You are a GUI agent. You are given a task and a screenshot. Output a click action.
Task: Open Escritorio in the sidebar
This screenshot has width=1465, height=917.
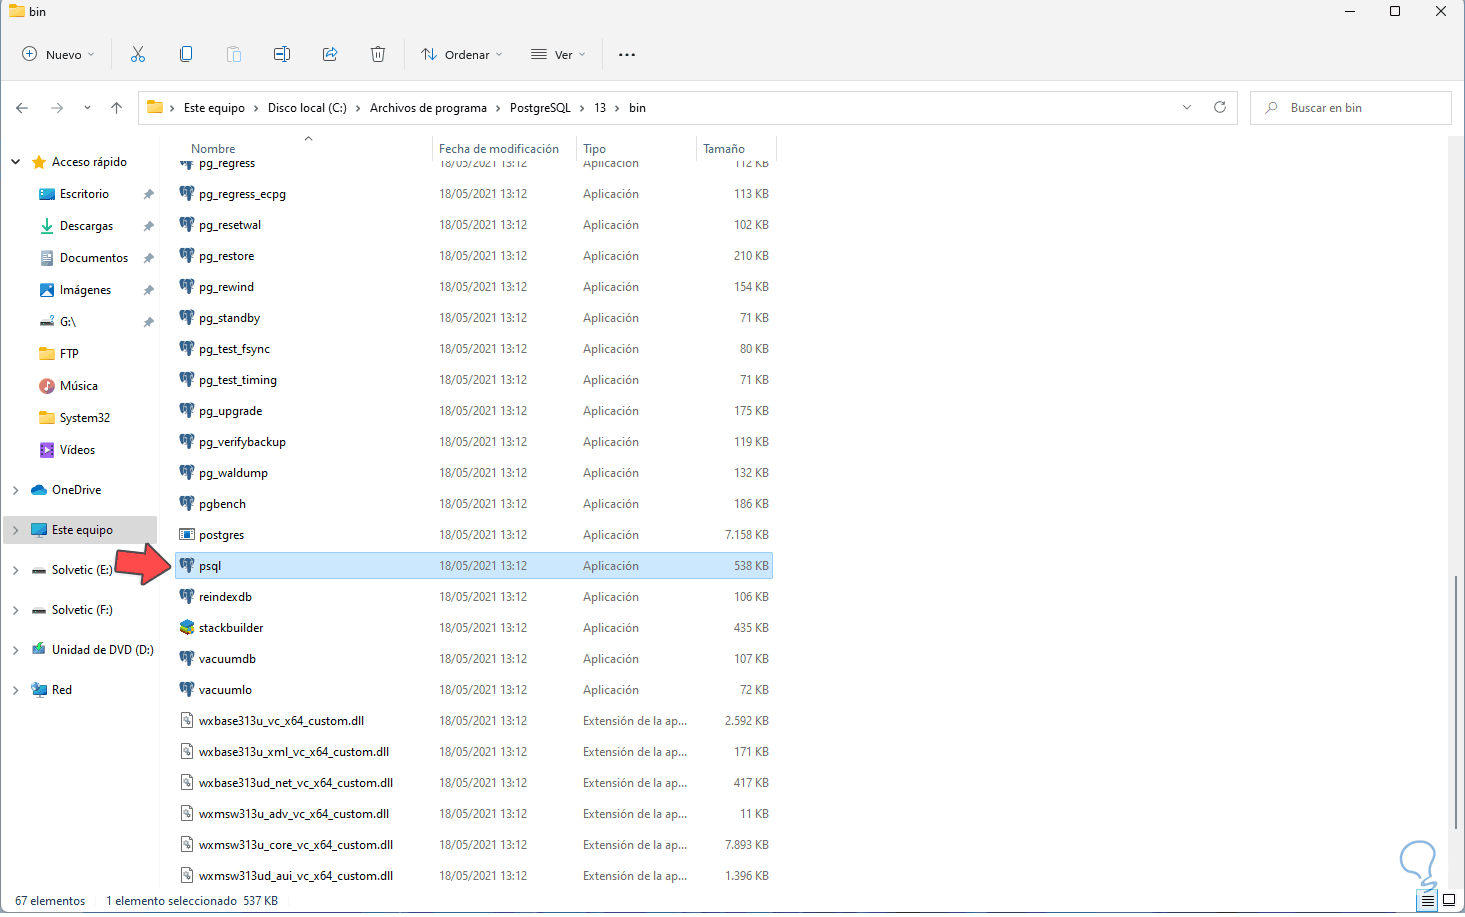coord(84,194)
